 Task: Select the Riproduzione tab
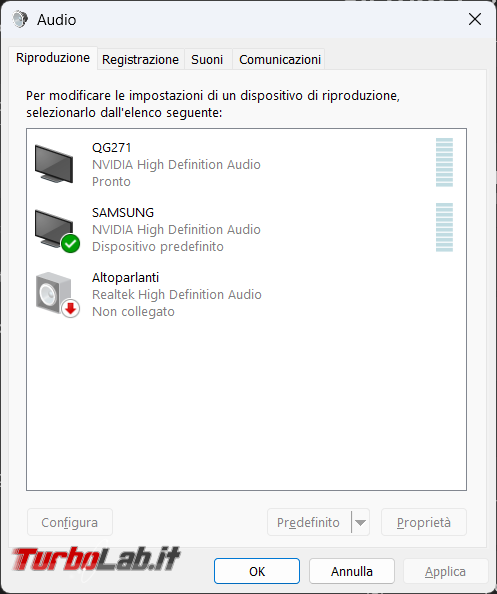point(53,58)
